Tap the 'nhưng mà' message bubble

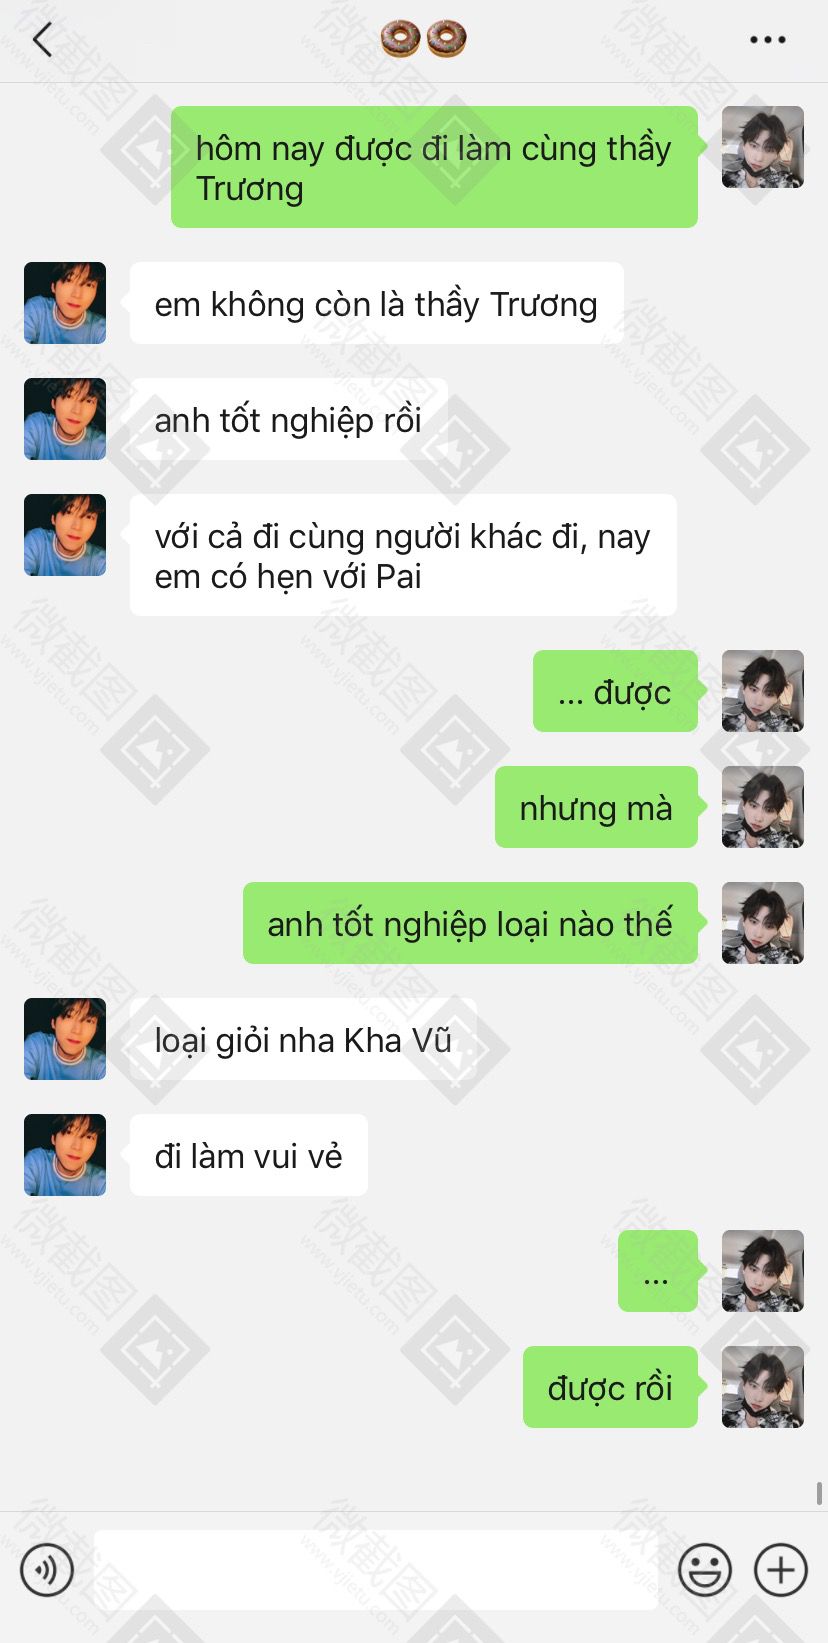click(596, 807)
